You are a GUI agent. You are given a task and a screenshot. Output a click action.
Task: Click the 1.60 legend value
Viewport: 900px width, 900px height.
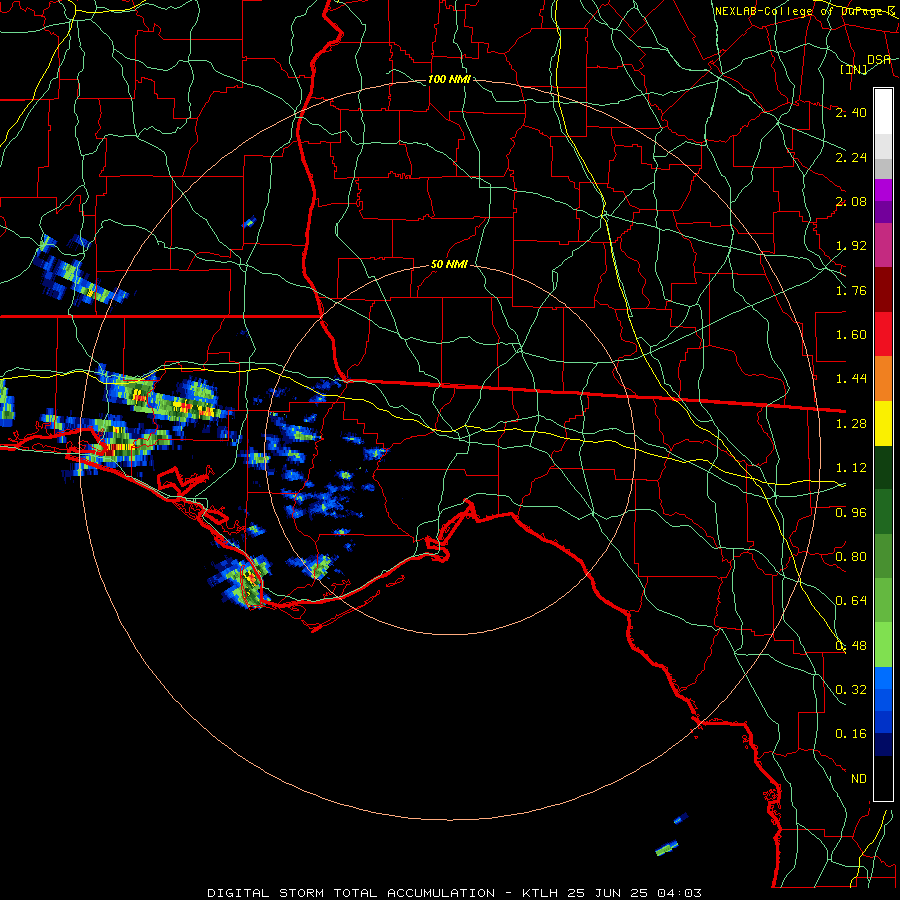851,335
